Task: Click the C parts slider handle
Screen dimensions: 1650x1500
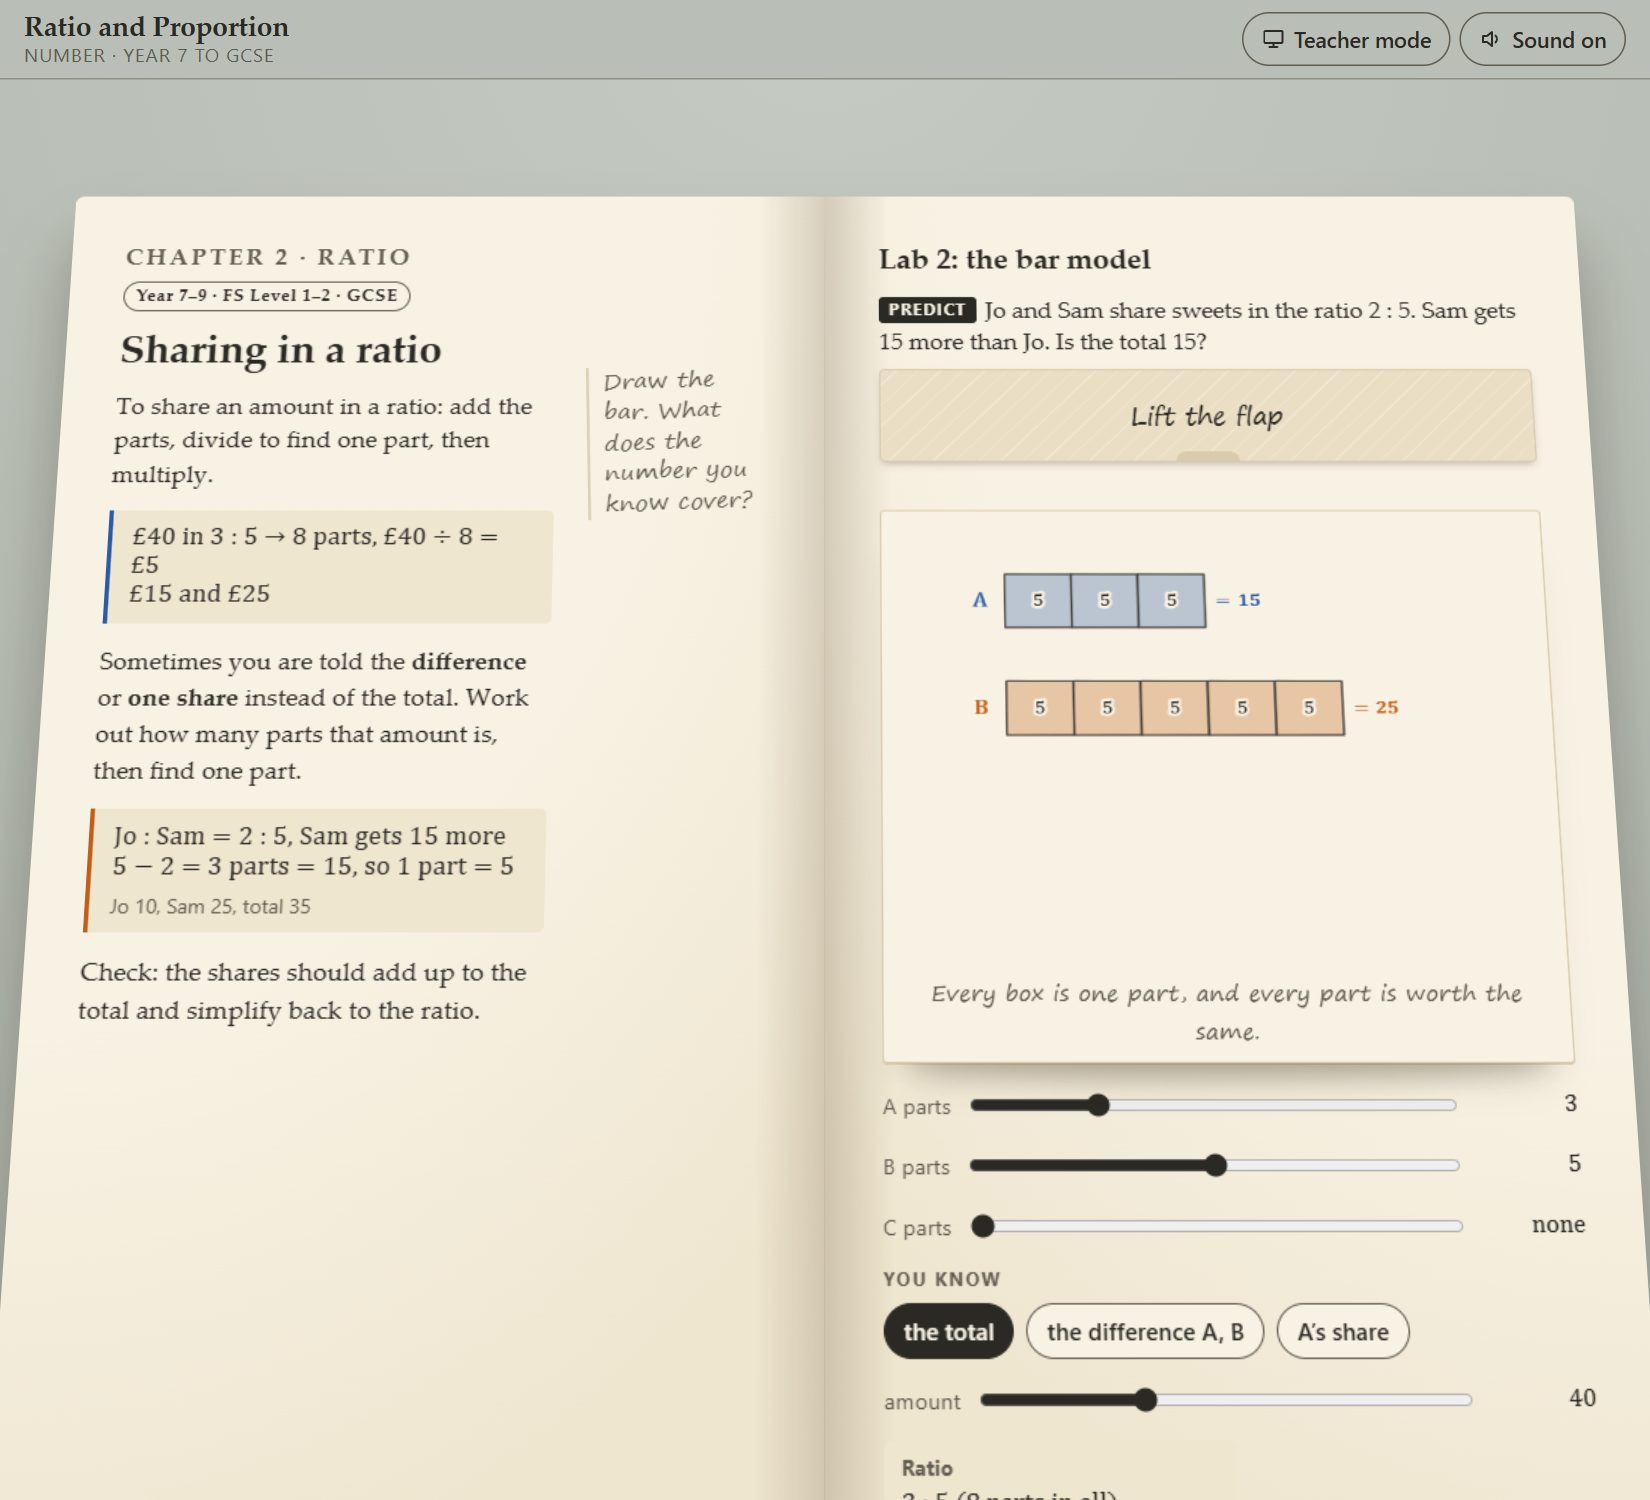Action: coord(983,1226)
